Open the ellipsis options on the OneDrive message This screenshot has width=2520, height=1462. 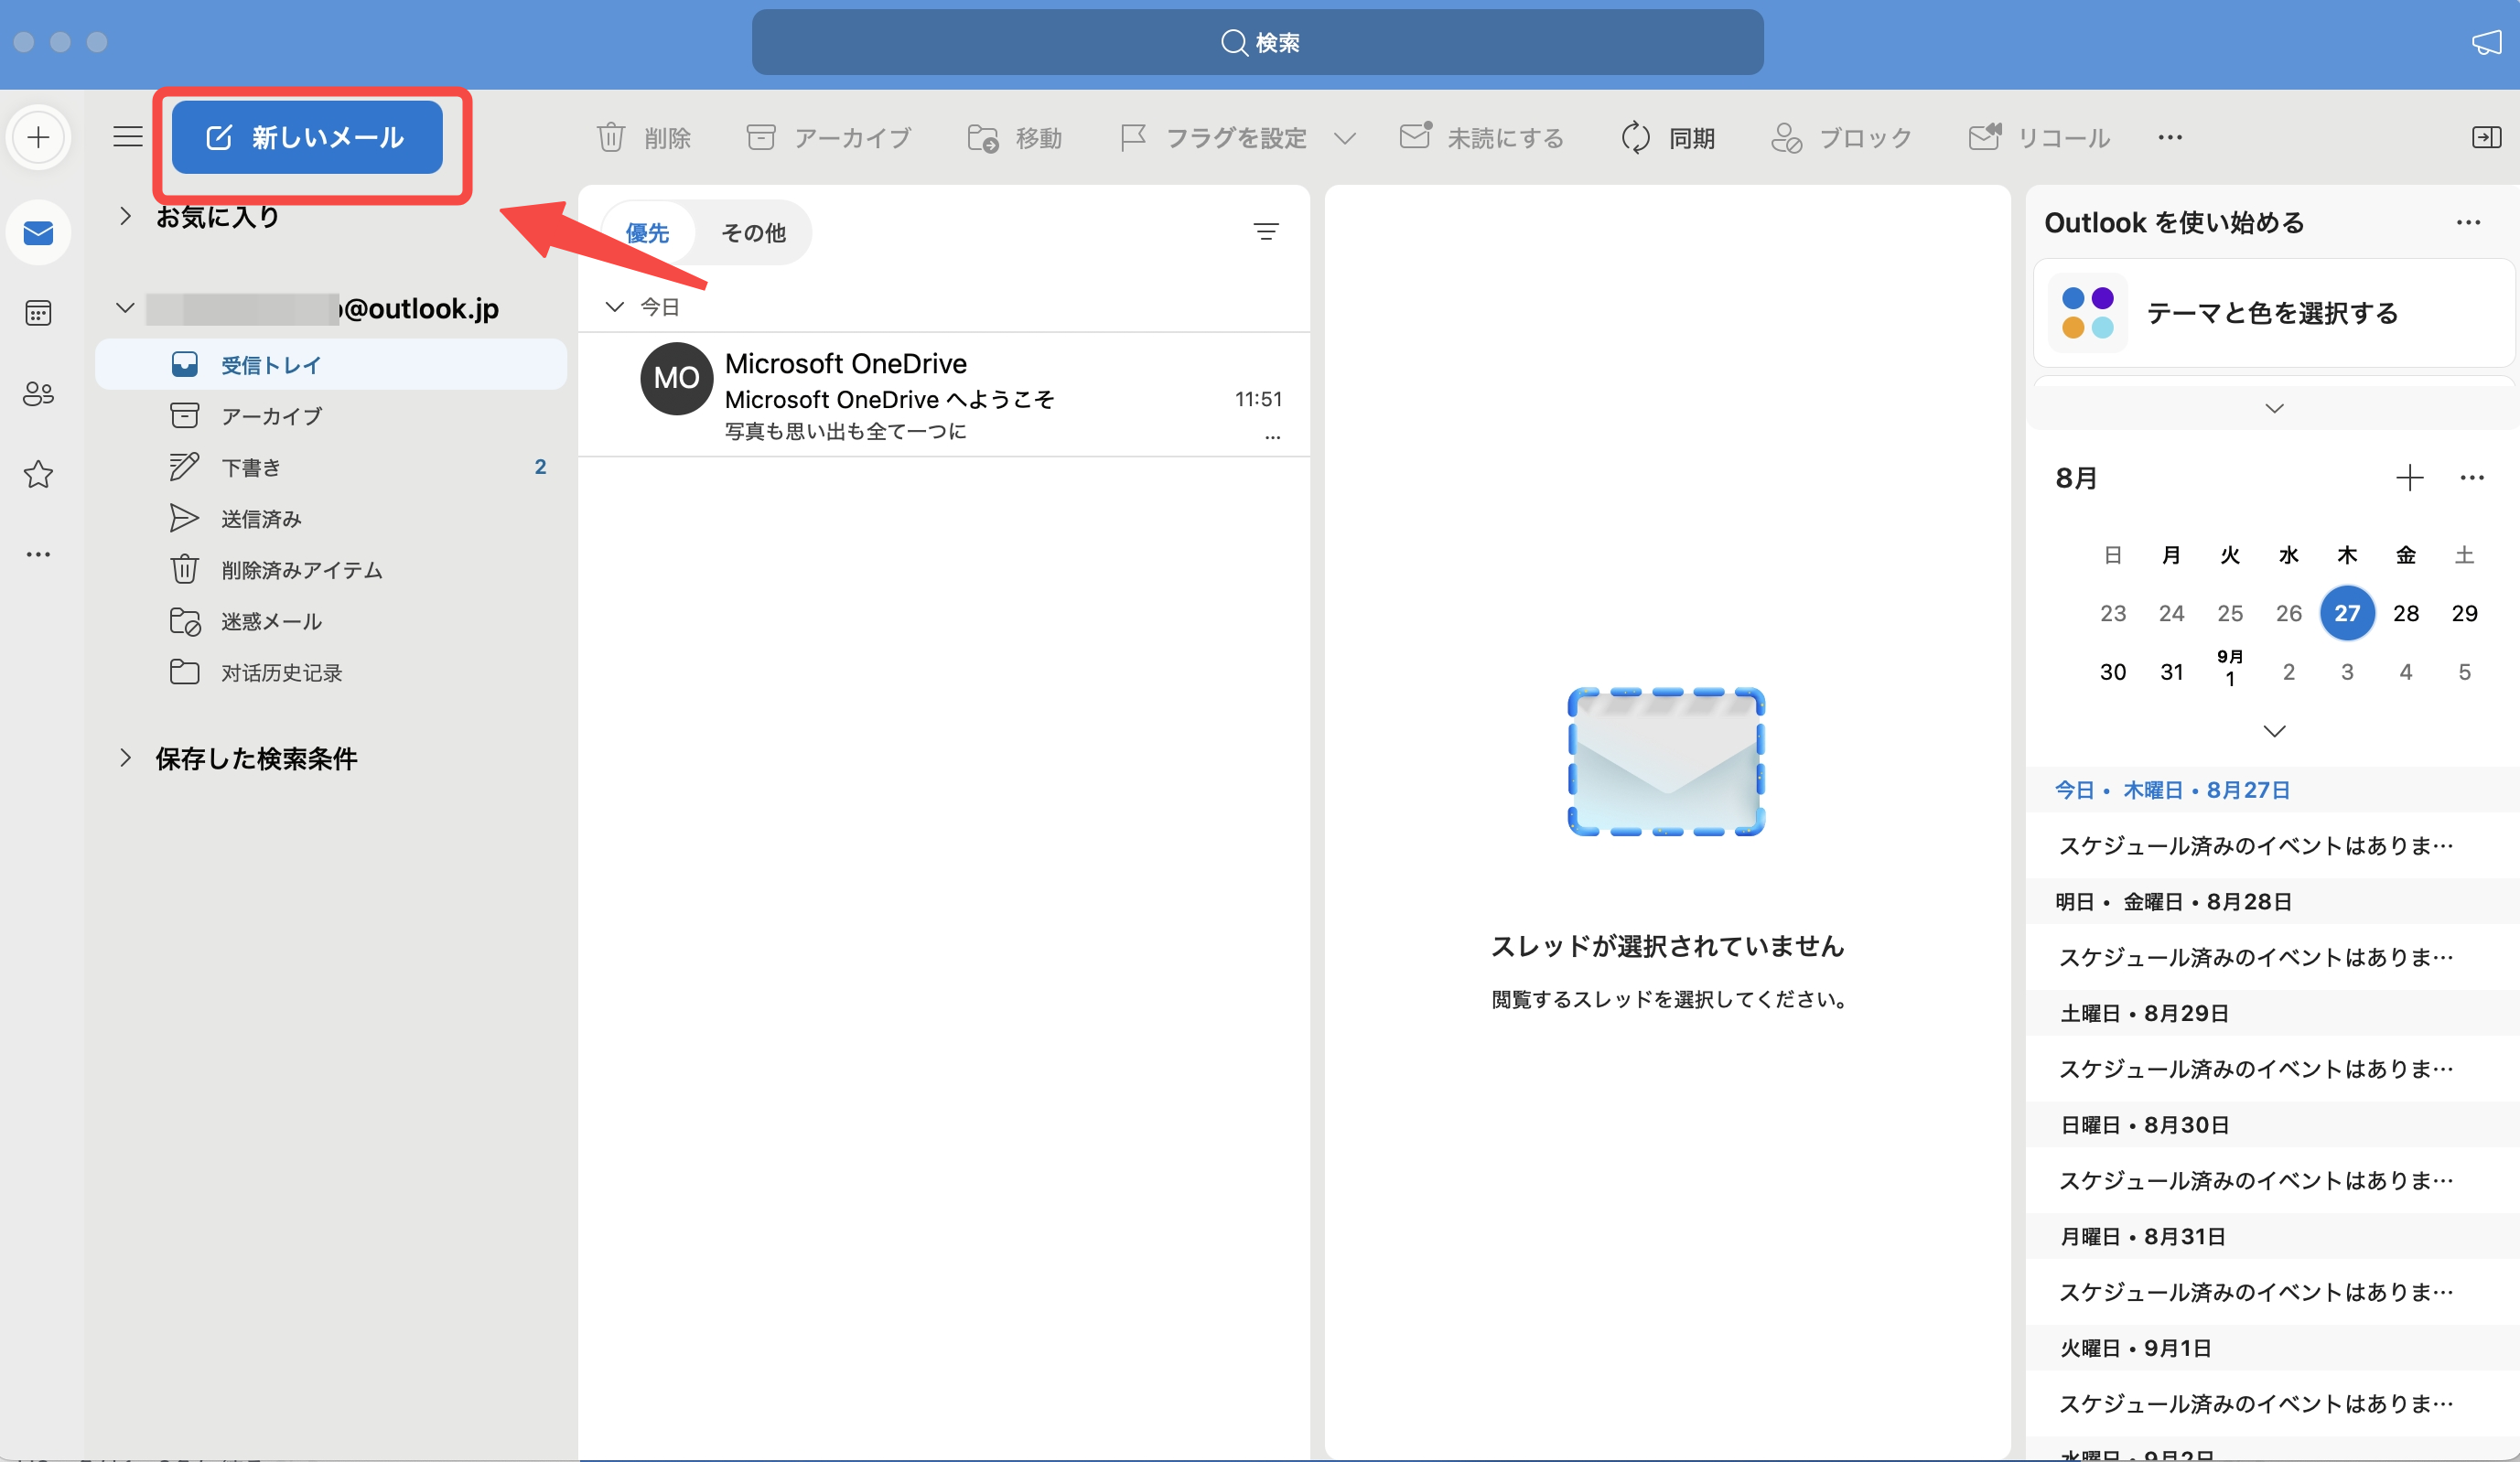pos(1272,437)
